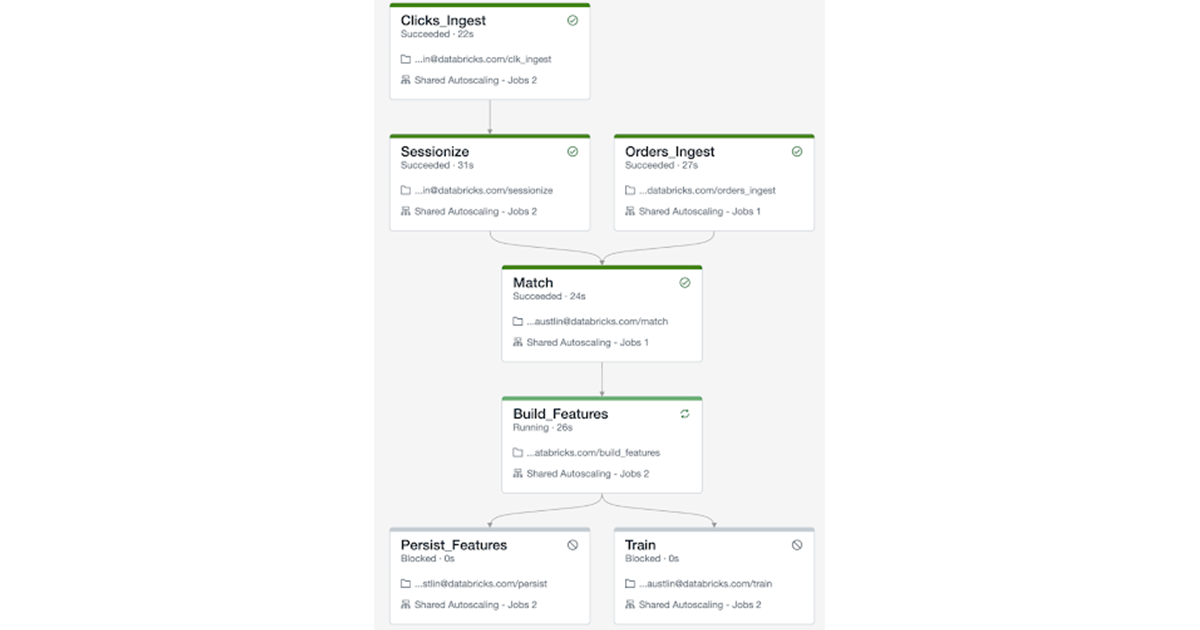This screenshot has width=1200, height=630.
Task: Open the orders_ingest notebook path
Action: point(707,190)
